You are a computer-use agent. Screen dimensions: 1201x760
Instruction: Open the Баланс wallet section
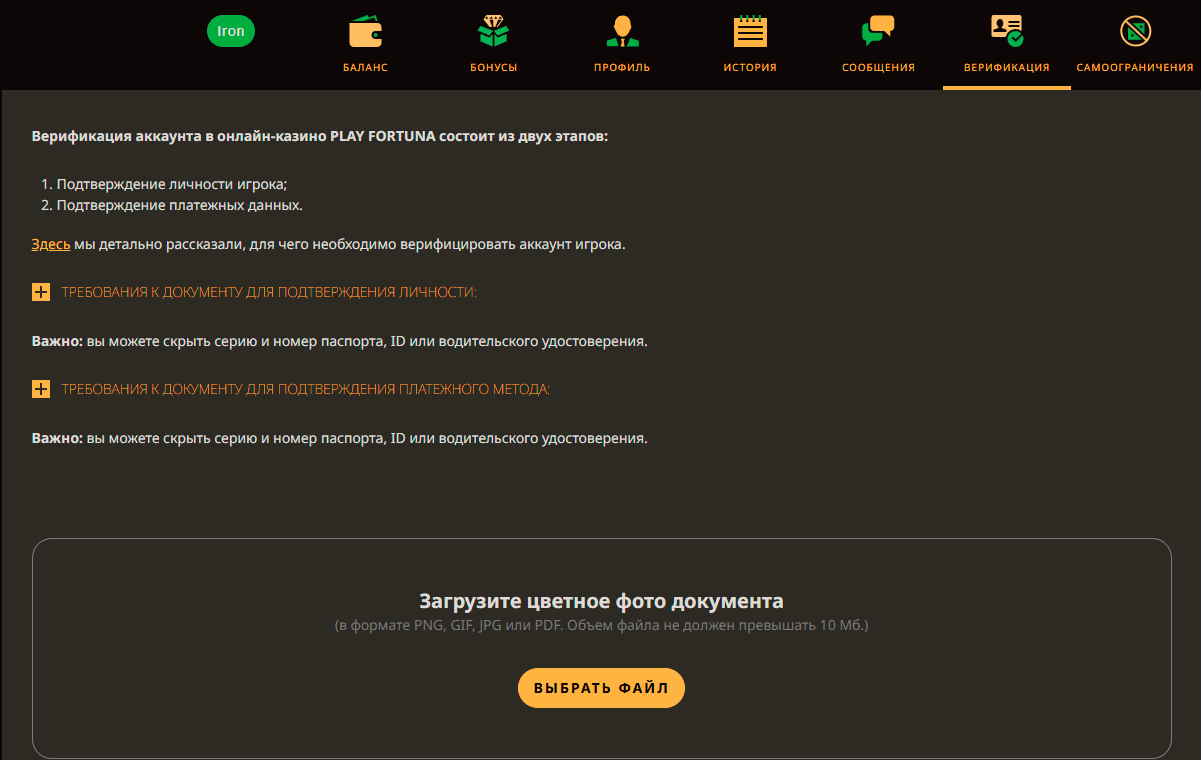(x=364, y=45)
